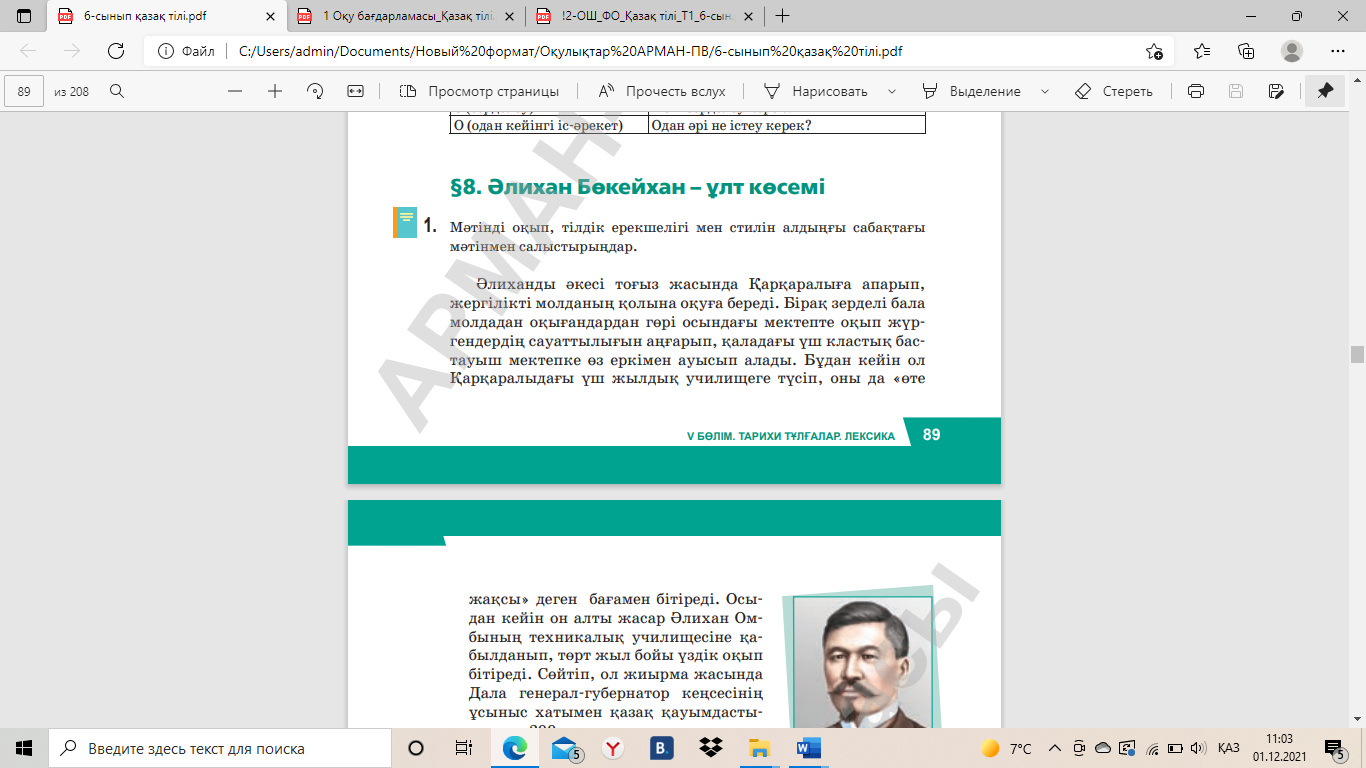Open the Edge settings and more menu
The width and height of the screenshot is (1366, 768).
click(x=1338, y=52)
